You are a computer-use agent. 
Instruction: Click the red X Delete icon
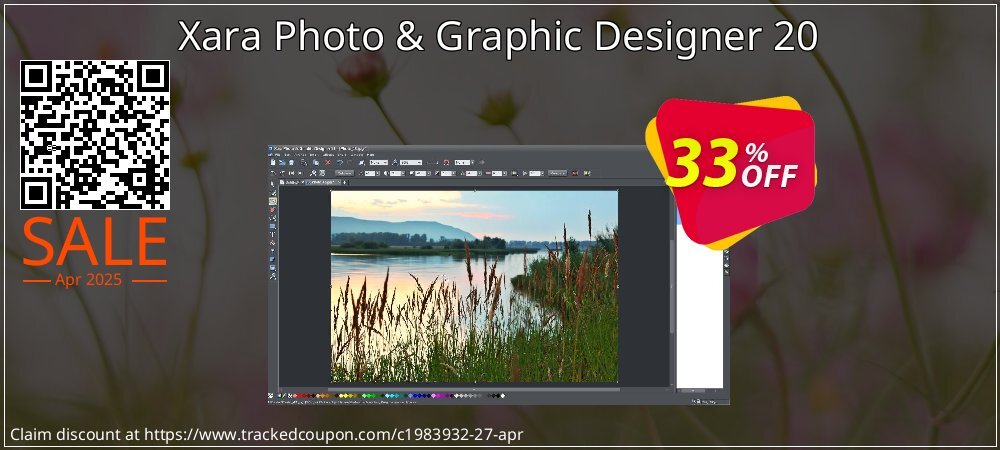[x=328, y=163]
